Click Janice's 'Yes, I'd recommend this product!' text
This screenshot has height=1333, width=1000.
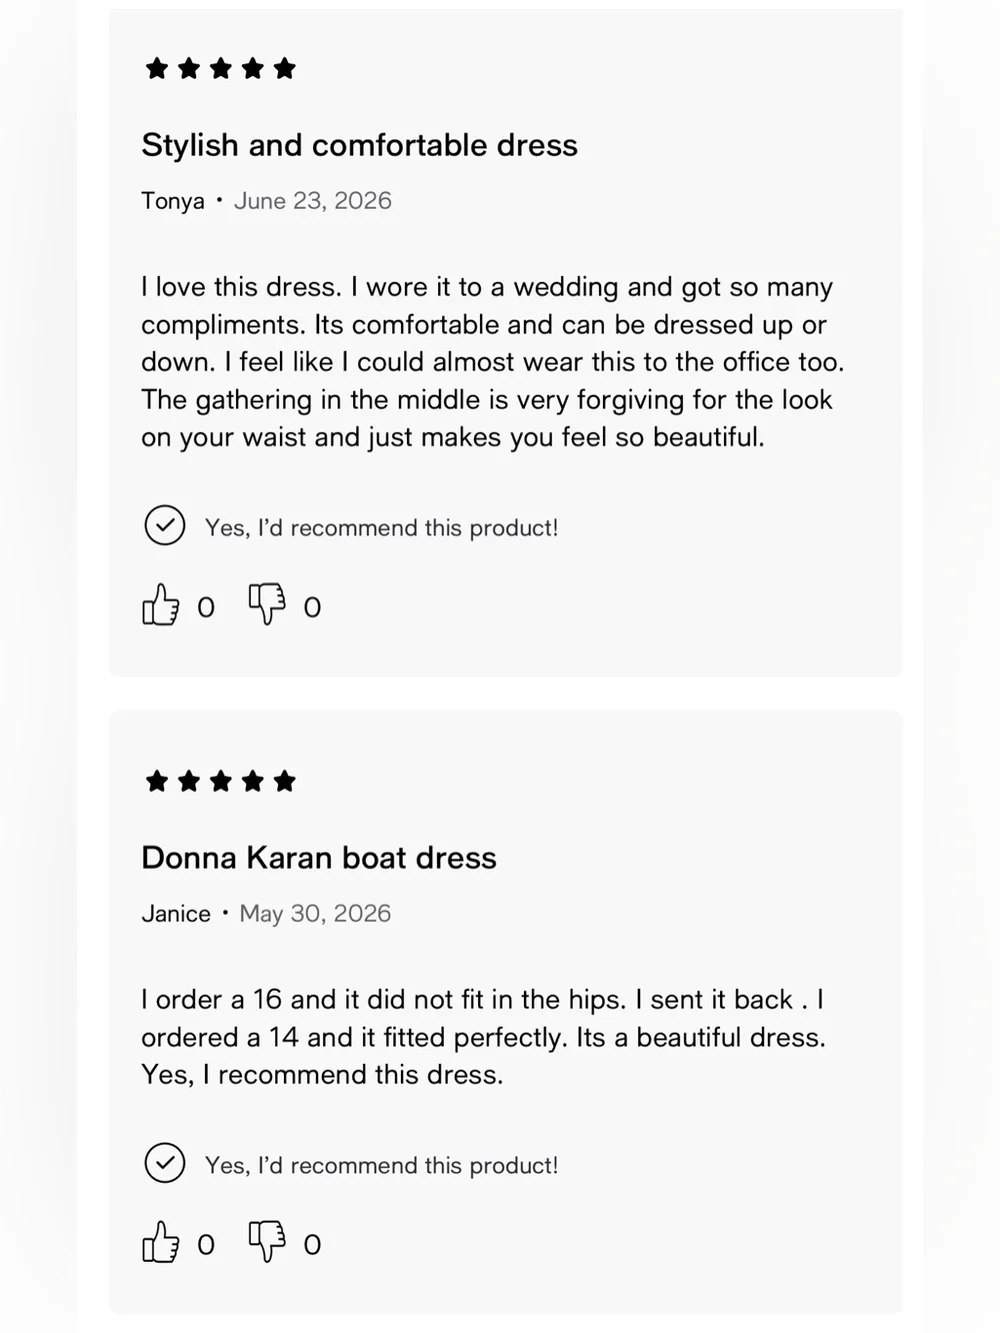tap(382, 1165)
